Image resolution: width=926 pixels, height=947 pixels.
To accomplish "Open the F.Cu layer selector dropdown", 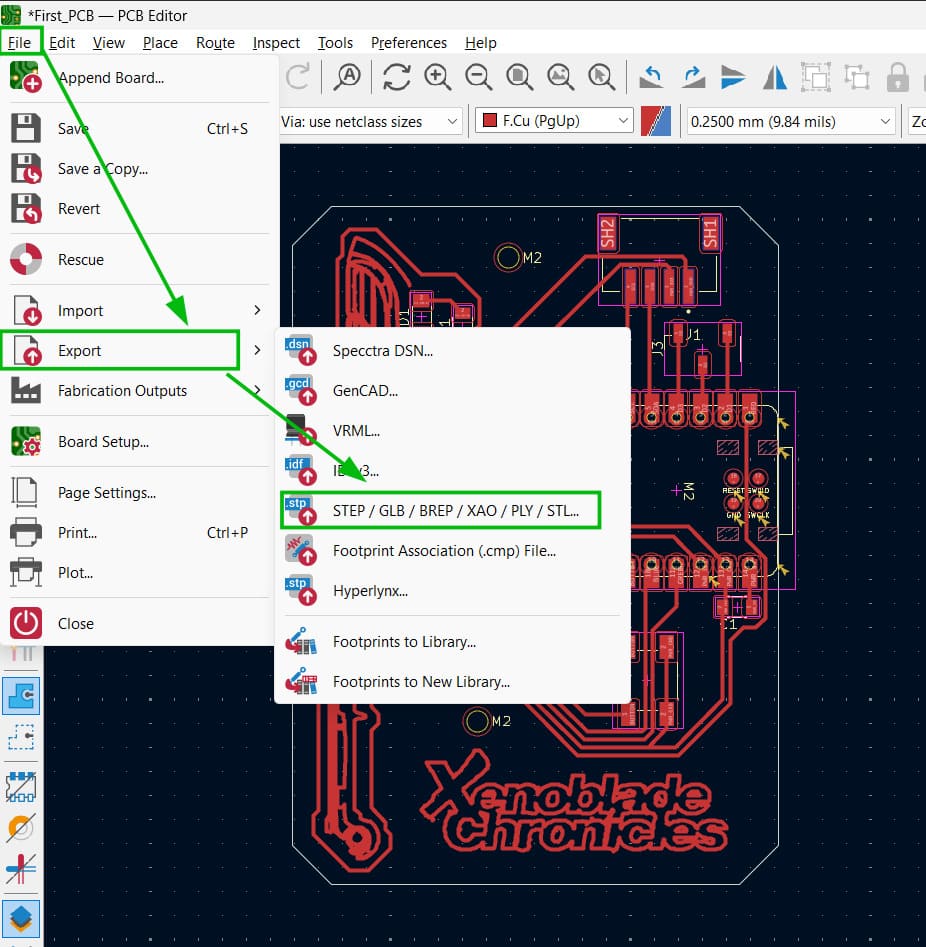I will [x=555, y=121].
